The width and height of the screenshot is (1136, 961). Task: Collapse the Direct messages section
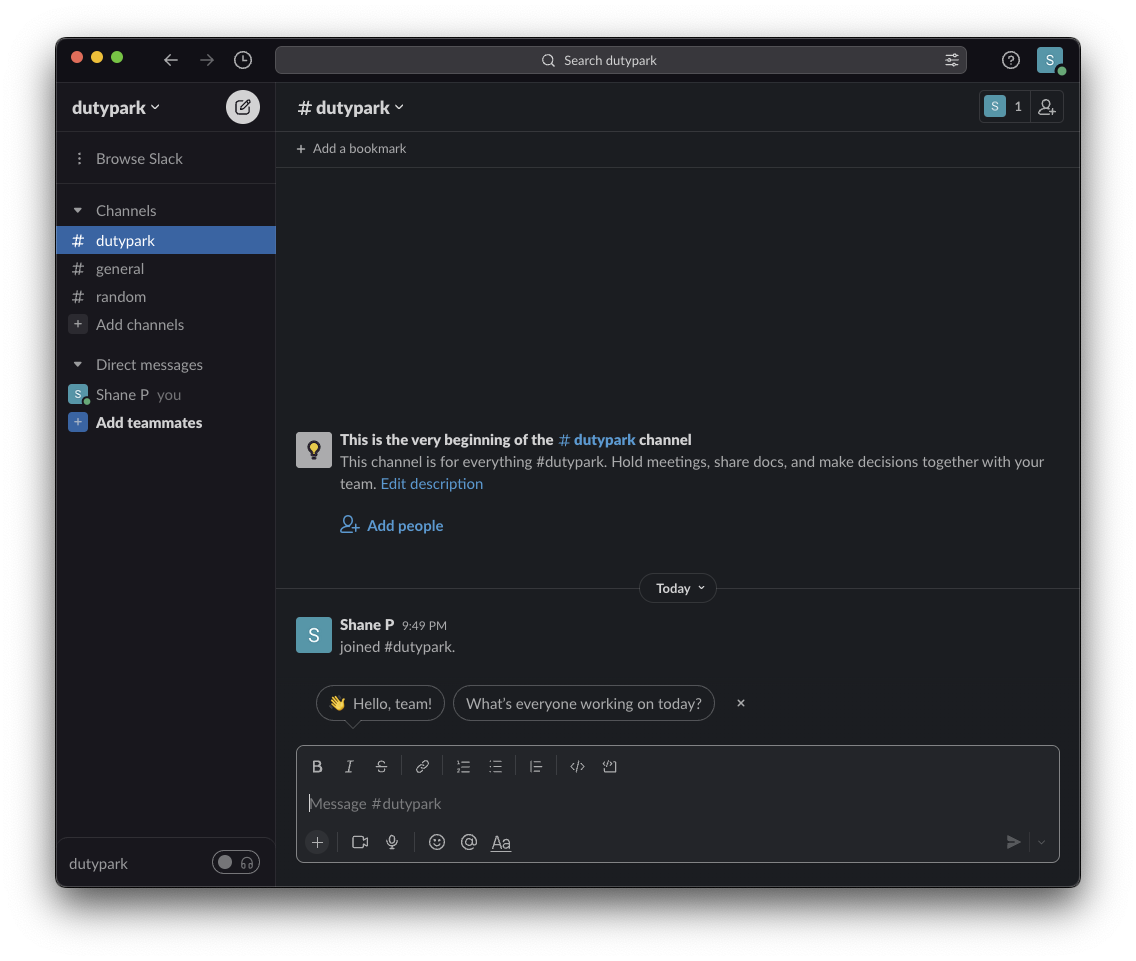tap(78, 365)
